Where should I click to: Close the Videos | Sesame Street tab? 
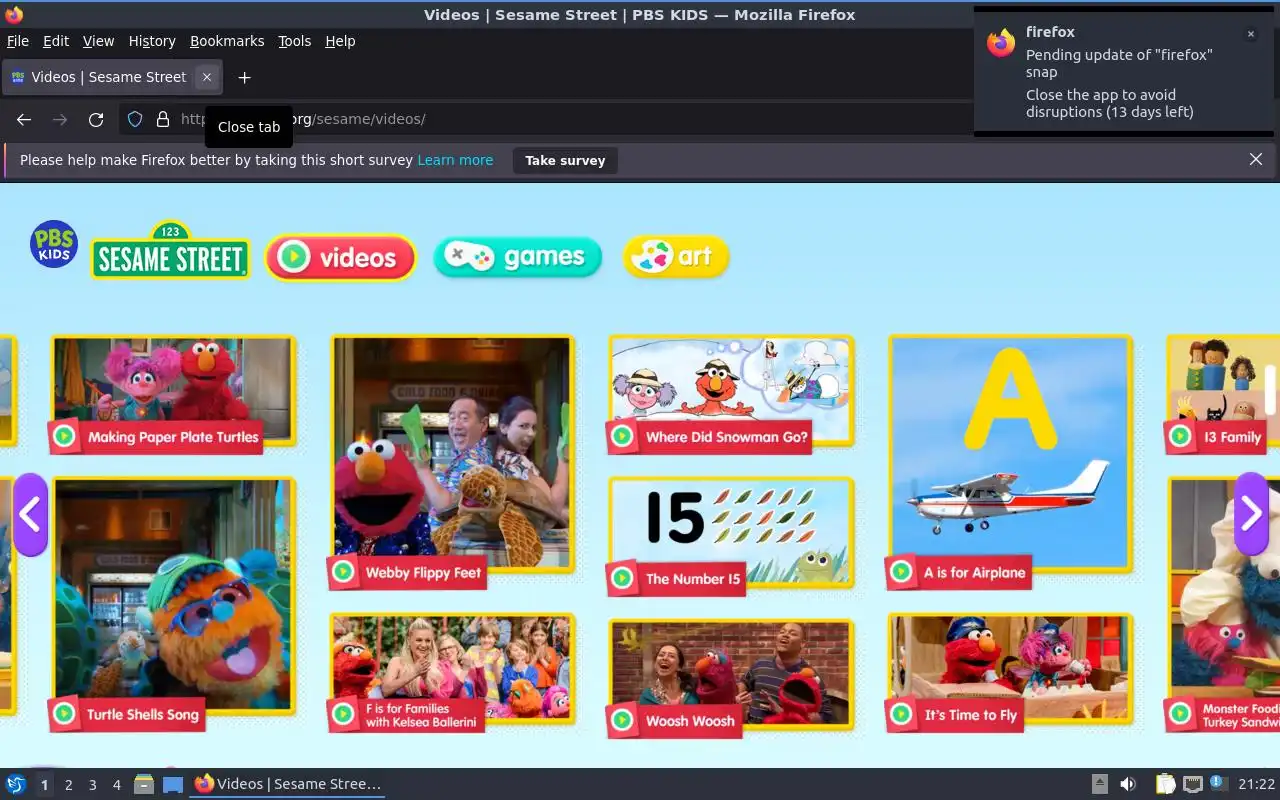(x=206, y=77)
